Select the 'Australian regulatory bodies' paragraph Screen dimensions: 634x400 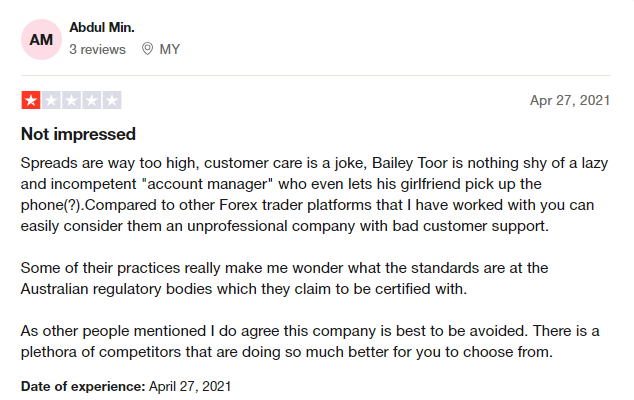285,279
